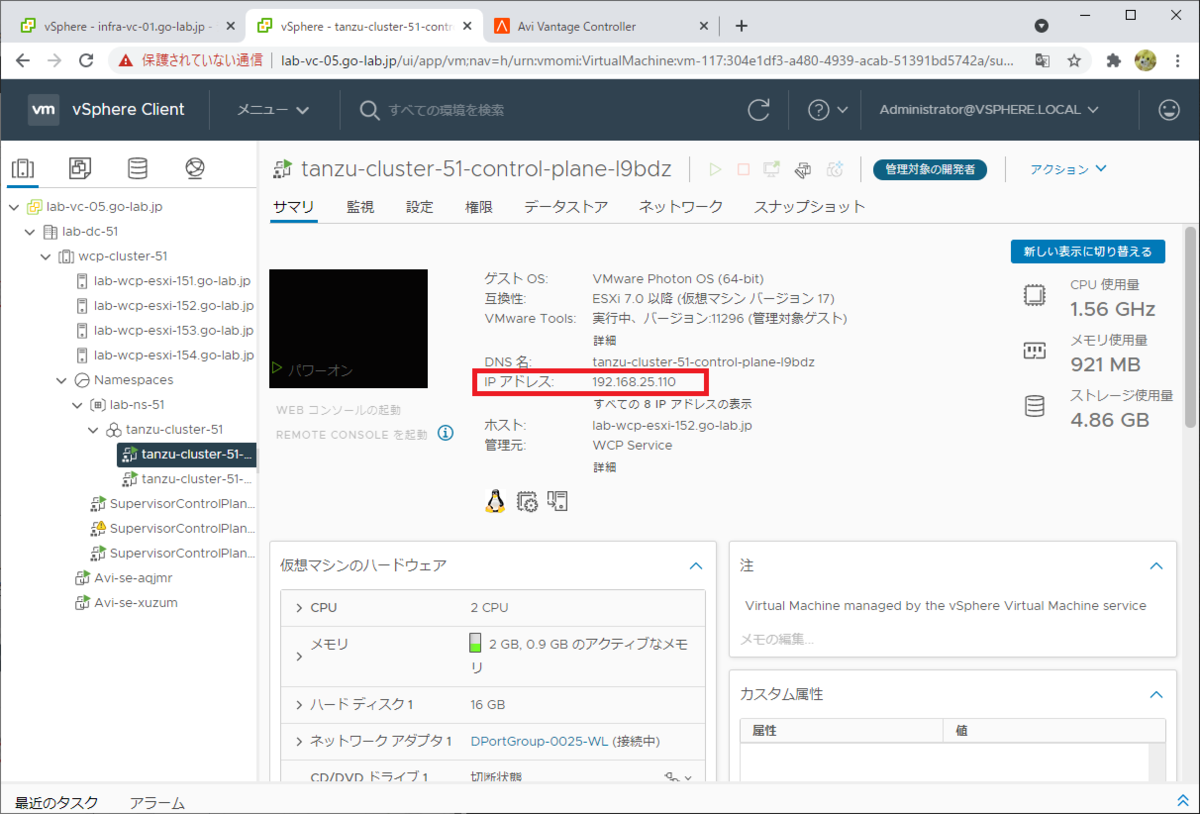Click the launch console toolbar icon
Image resolution: width=1200 pixels, height=814 pixels.
pyautogui.click(x=772, y=169)
